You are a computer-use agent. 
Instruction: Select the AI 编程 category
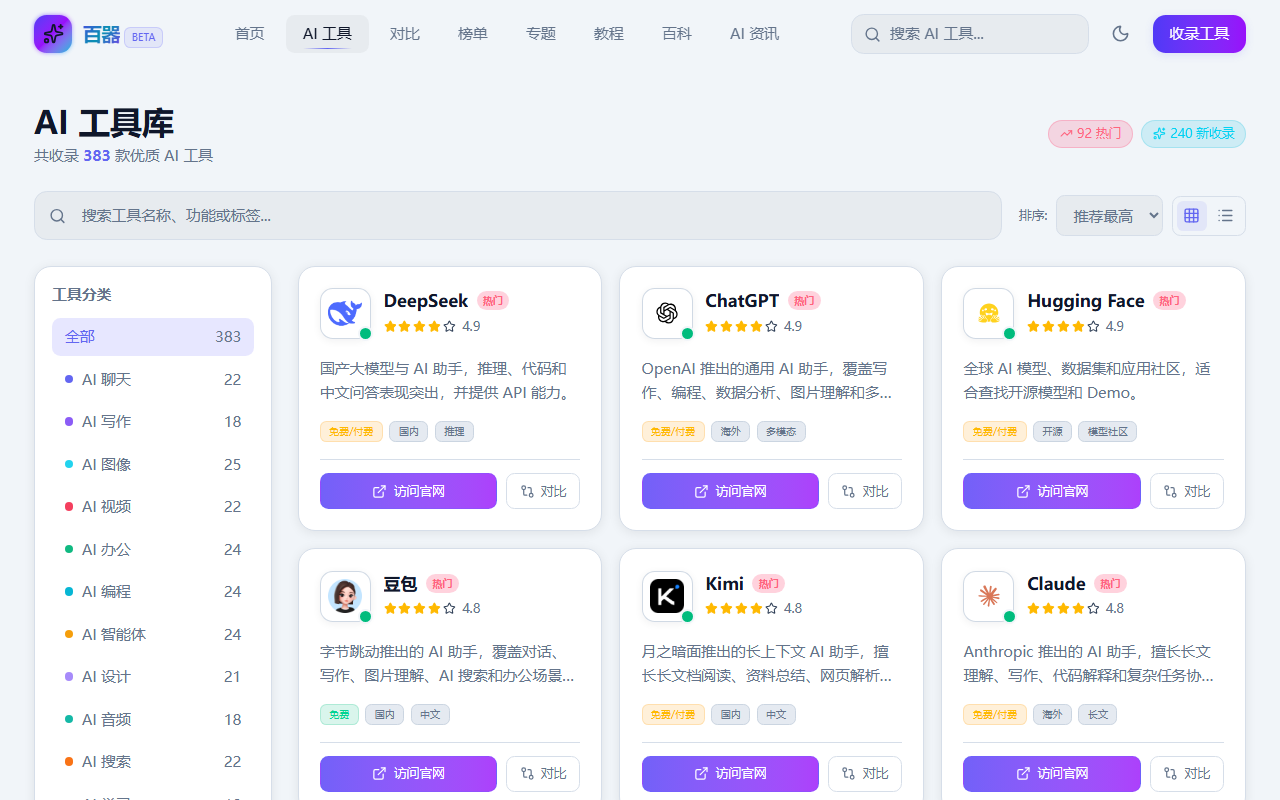tap(153, 592)
